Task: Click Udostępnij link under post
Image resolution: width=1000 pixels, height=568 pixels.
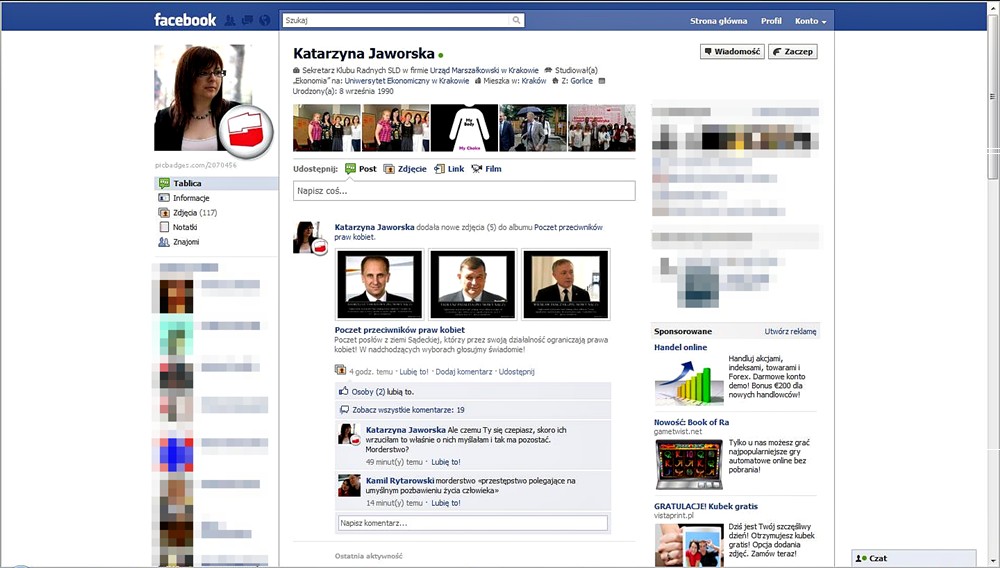Action: [x=517, y=371]
